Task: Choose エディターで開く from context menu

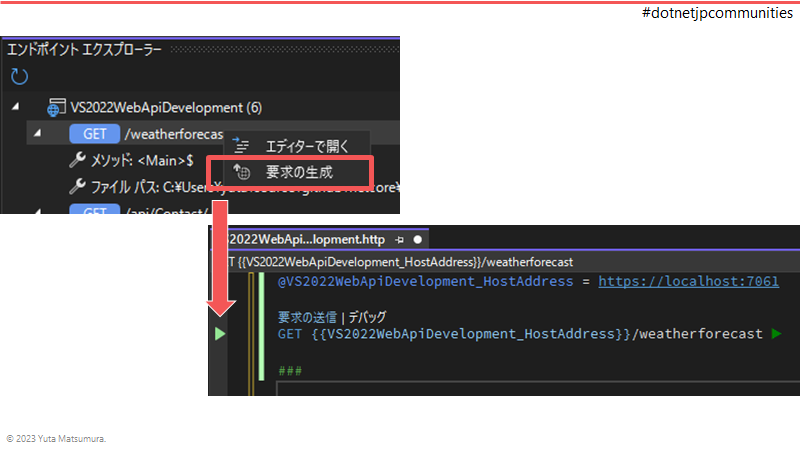Action: pyautogui.click(x=307, y=147)
